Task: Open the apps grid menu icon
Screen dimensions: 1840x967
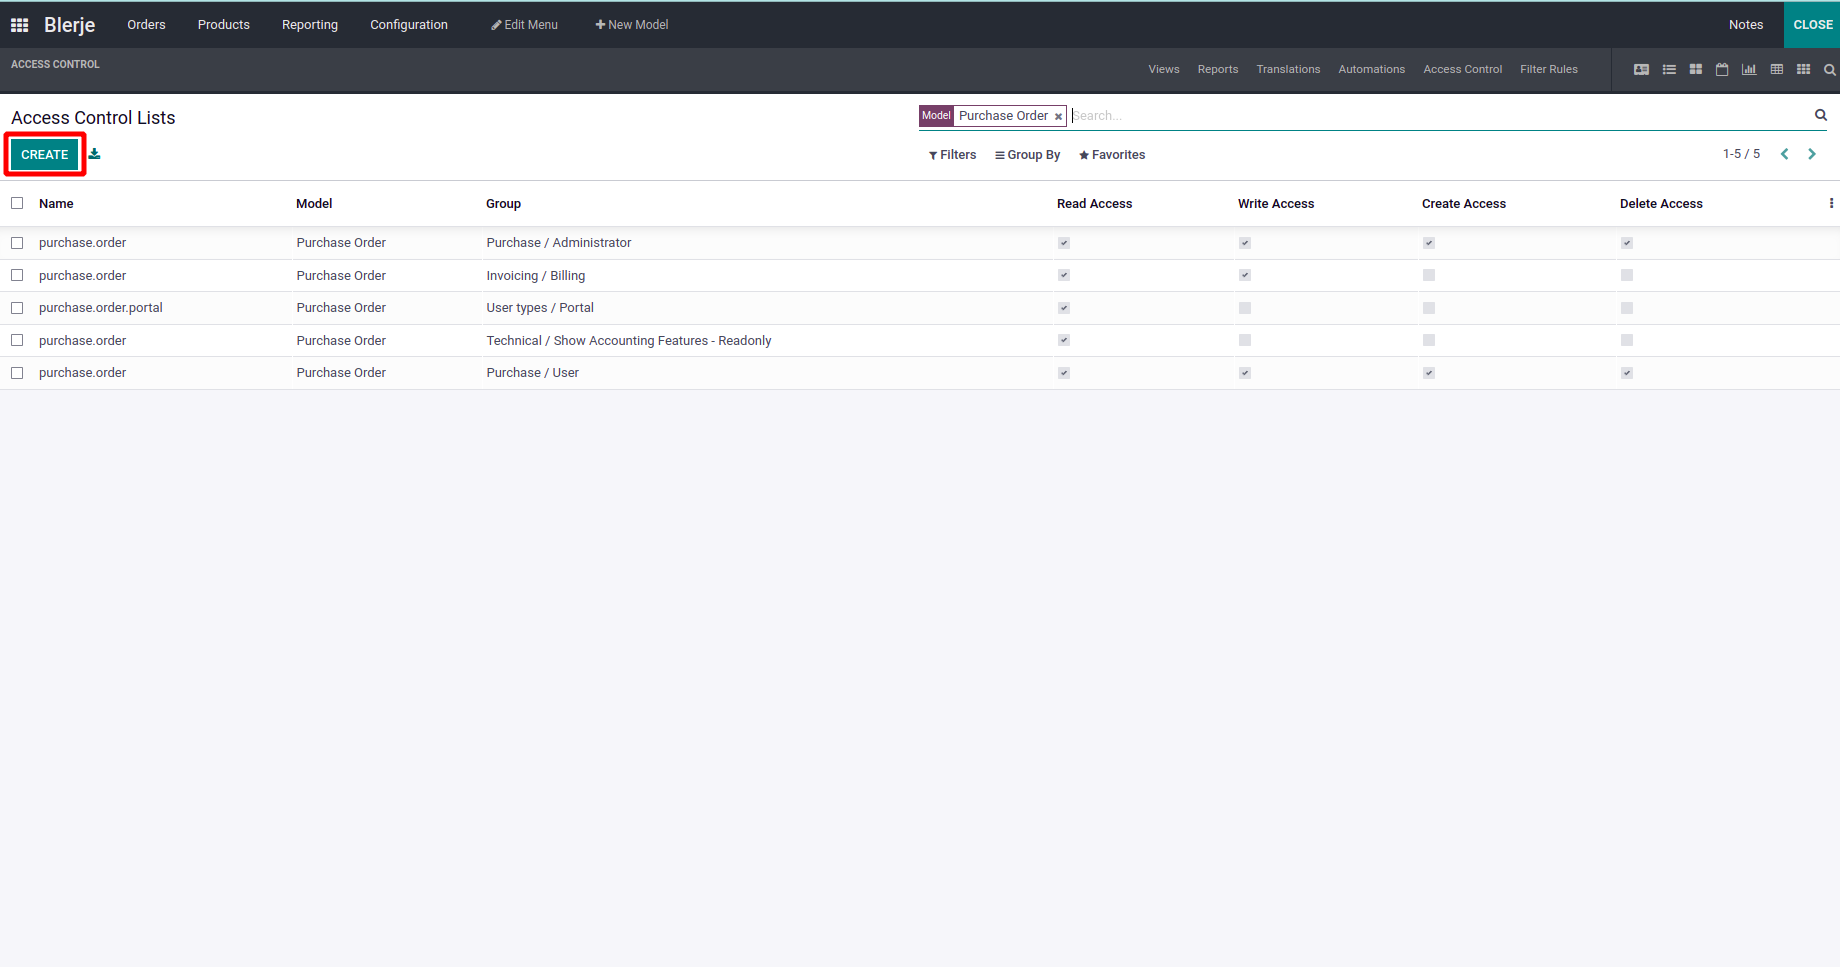Action: pos(19,25)
